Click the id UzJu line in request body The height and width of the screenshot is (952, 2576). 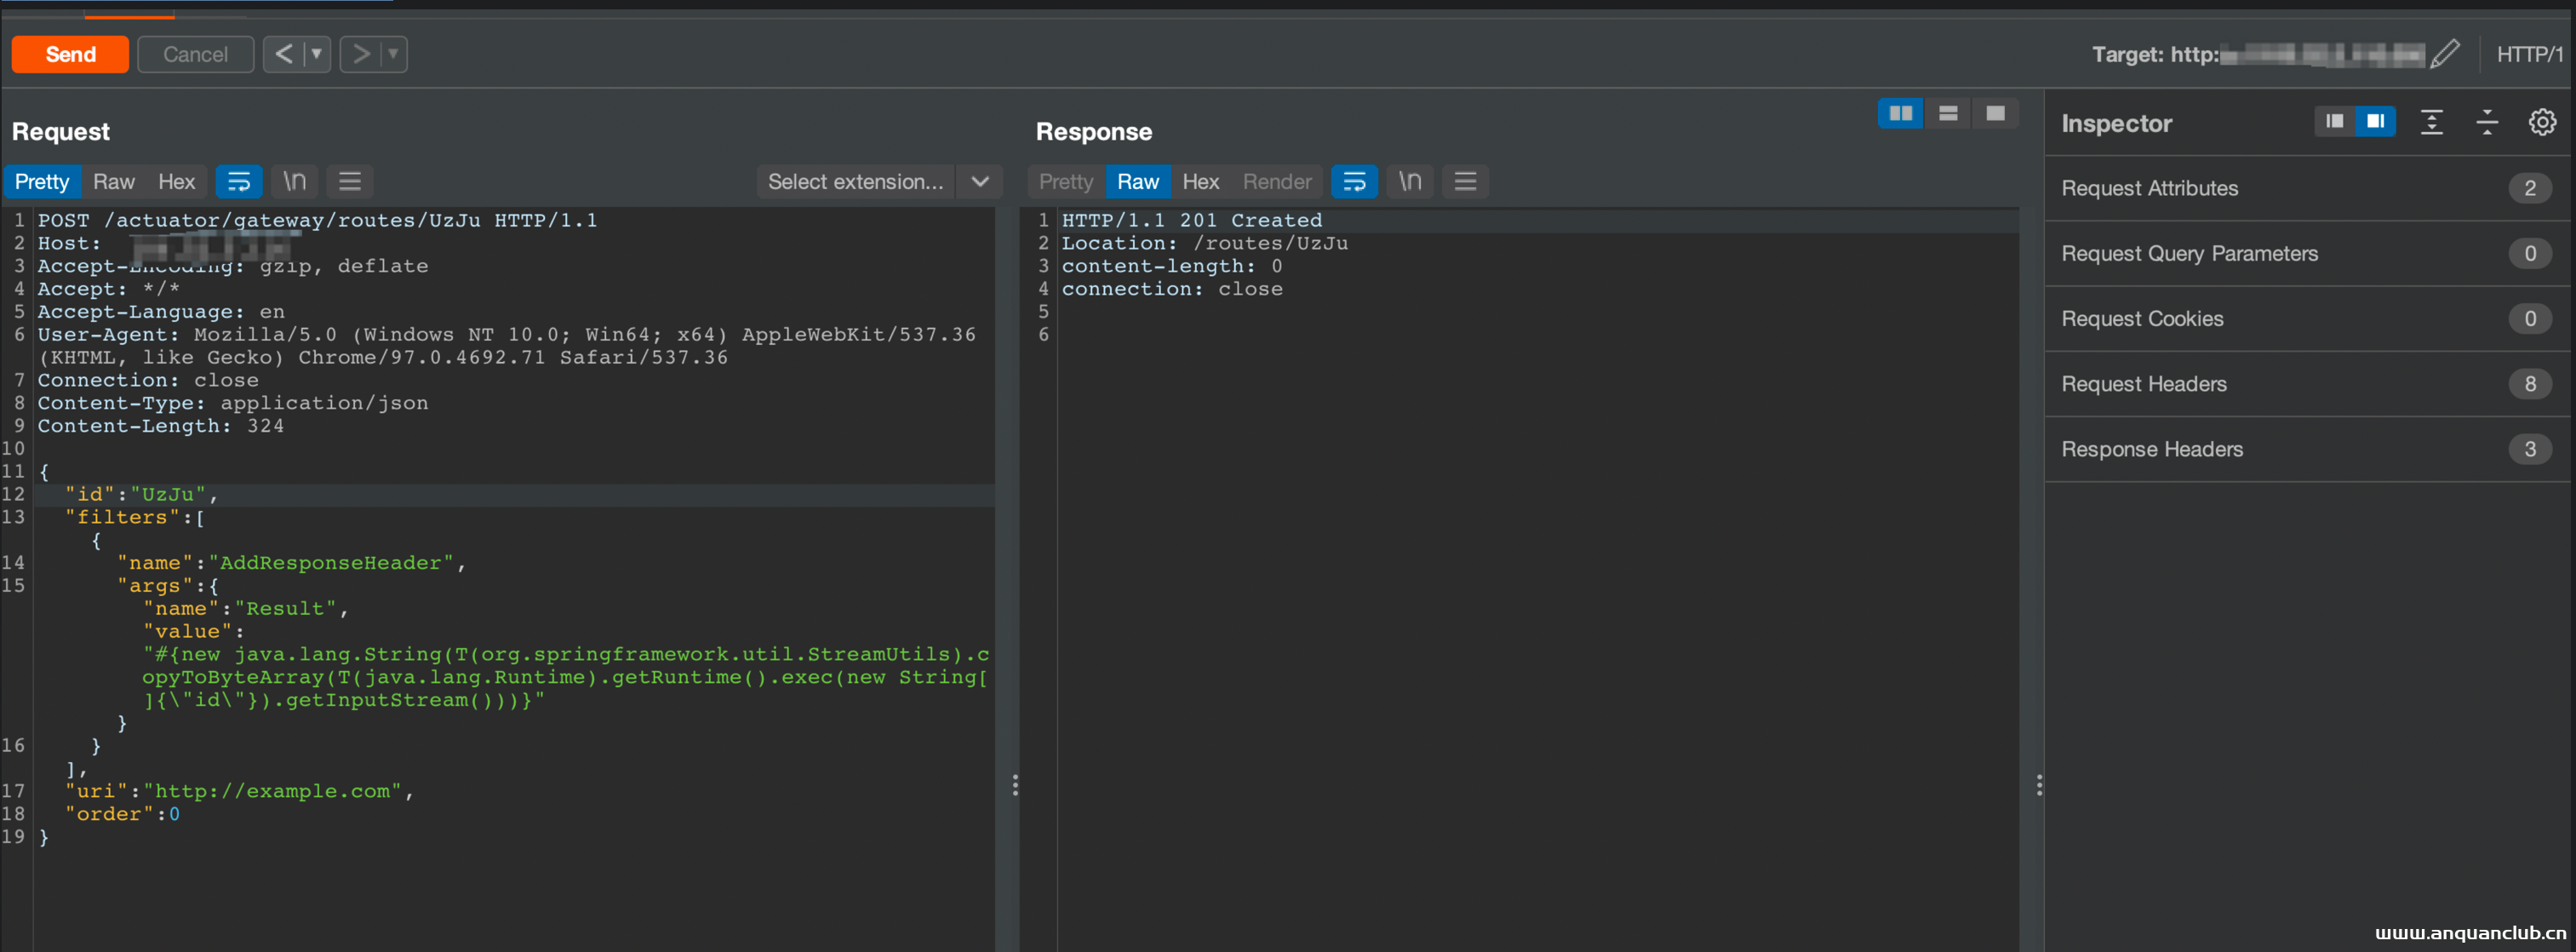pyautogui.click(x=140, y=494)
